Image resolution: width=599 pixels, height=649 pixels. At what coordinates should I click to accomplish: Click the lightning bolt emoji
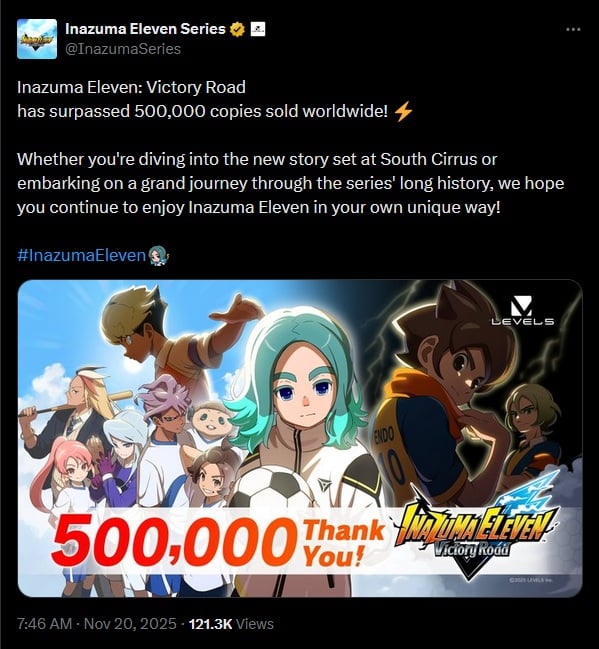pyautogui.click(x=403, y=112)
